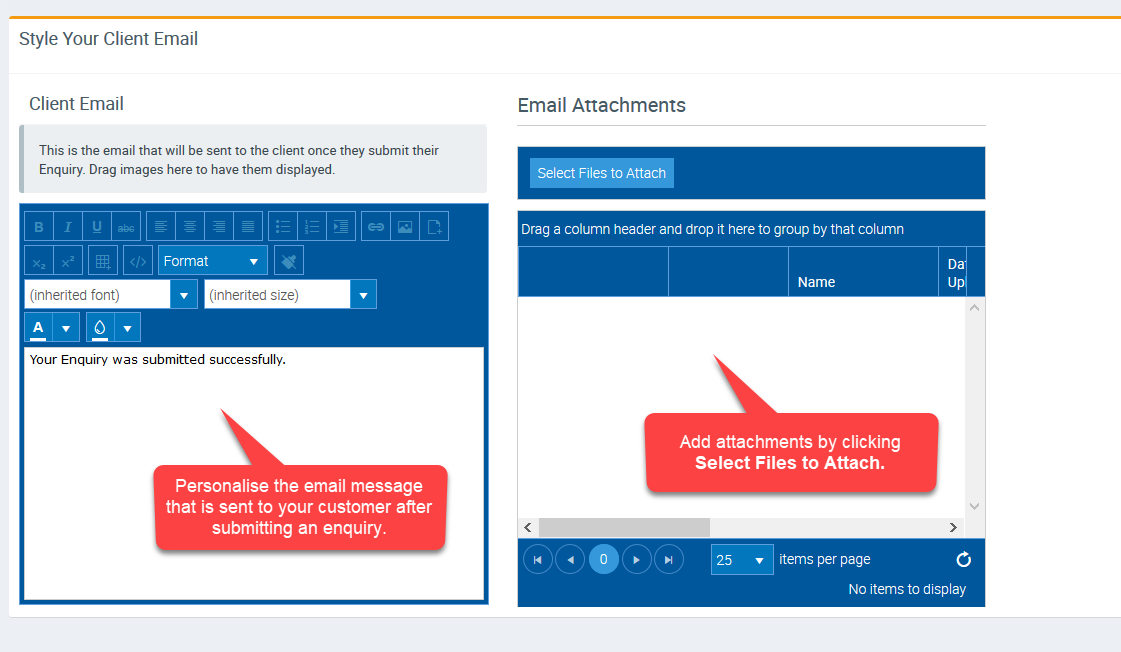Click the create table icon

pyautogui.click(x=103, y=261)
